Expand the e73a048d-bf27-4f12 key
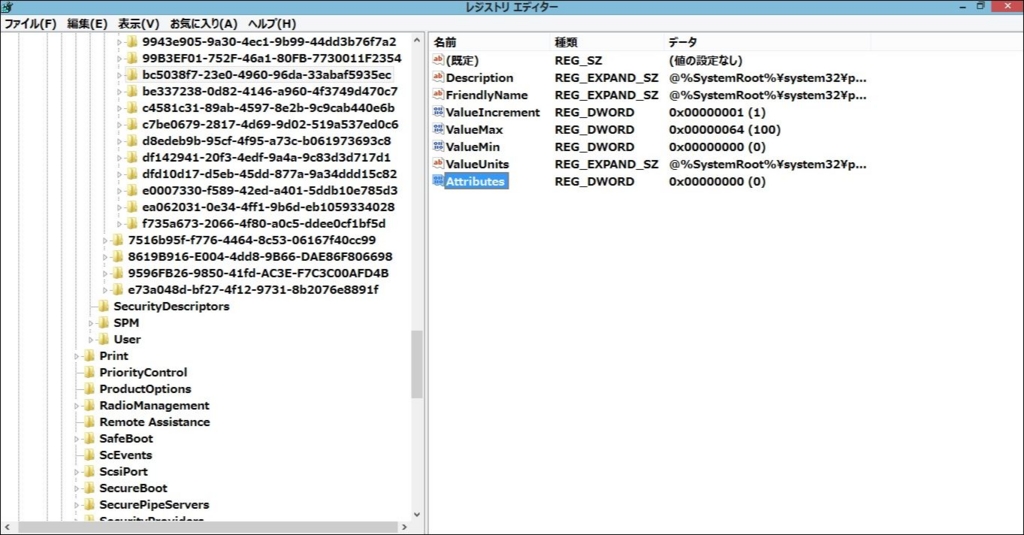The width and height of the screenshot is (1024, 535). (105, 289)
